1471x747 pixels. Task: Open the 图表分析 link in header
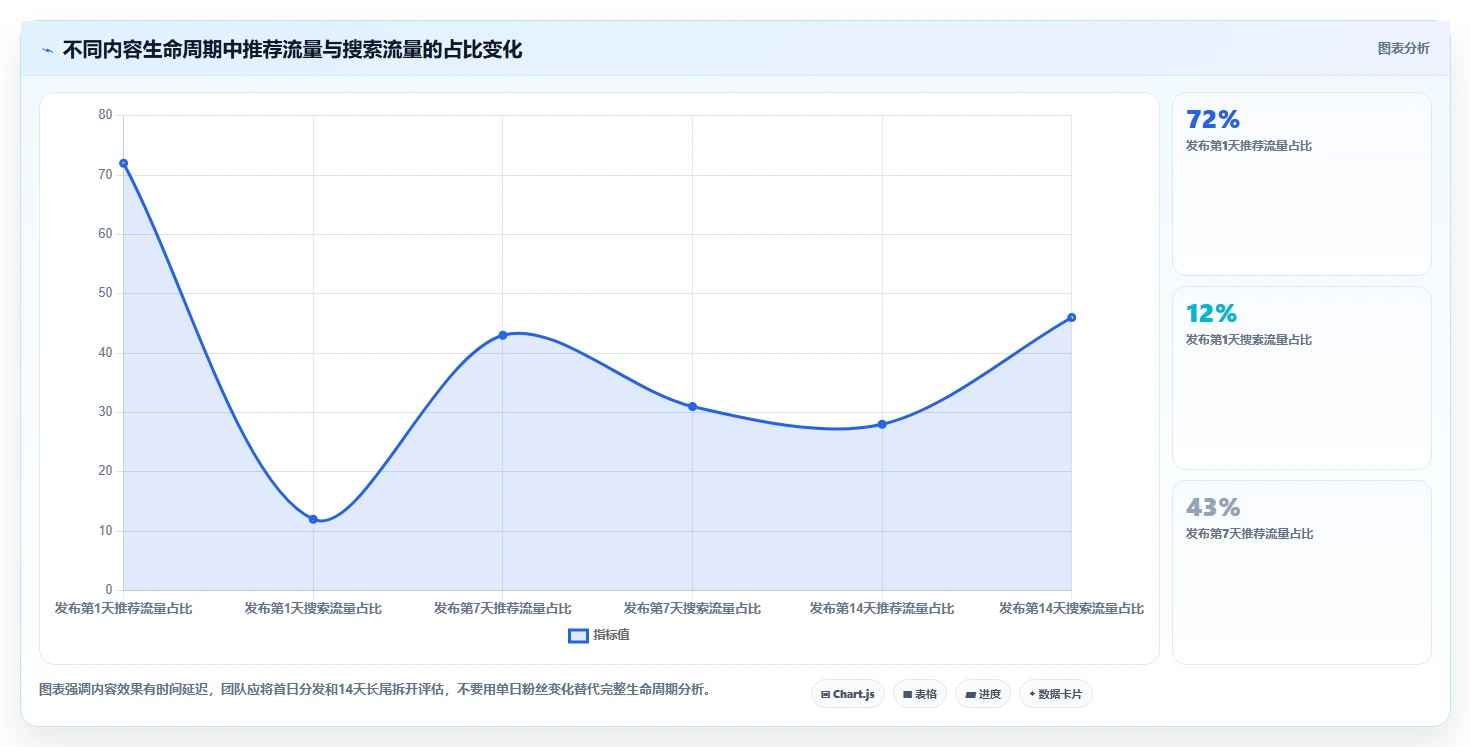(1403, 48)
